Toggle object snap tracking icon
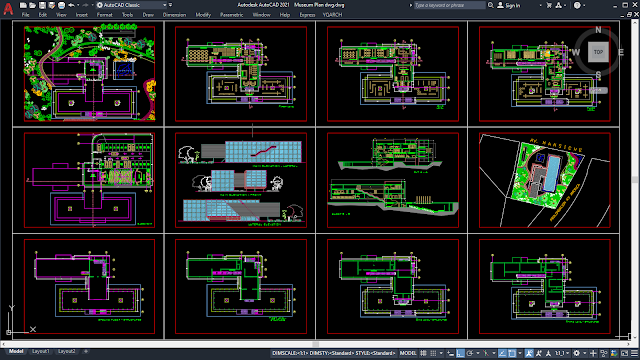Screen dimensions: 640x360 (502, 353)
